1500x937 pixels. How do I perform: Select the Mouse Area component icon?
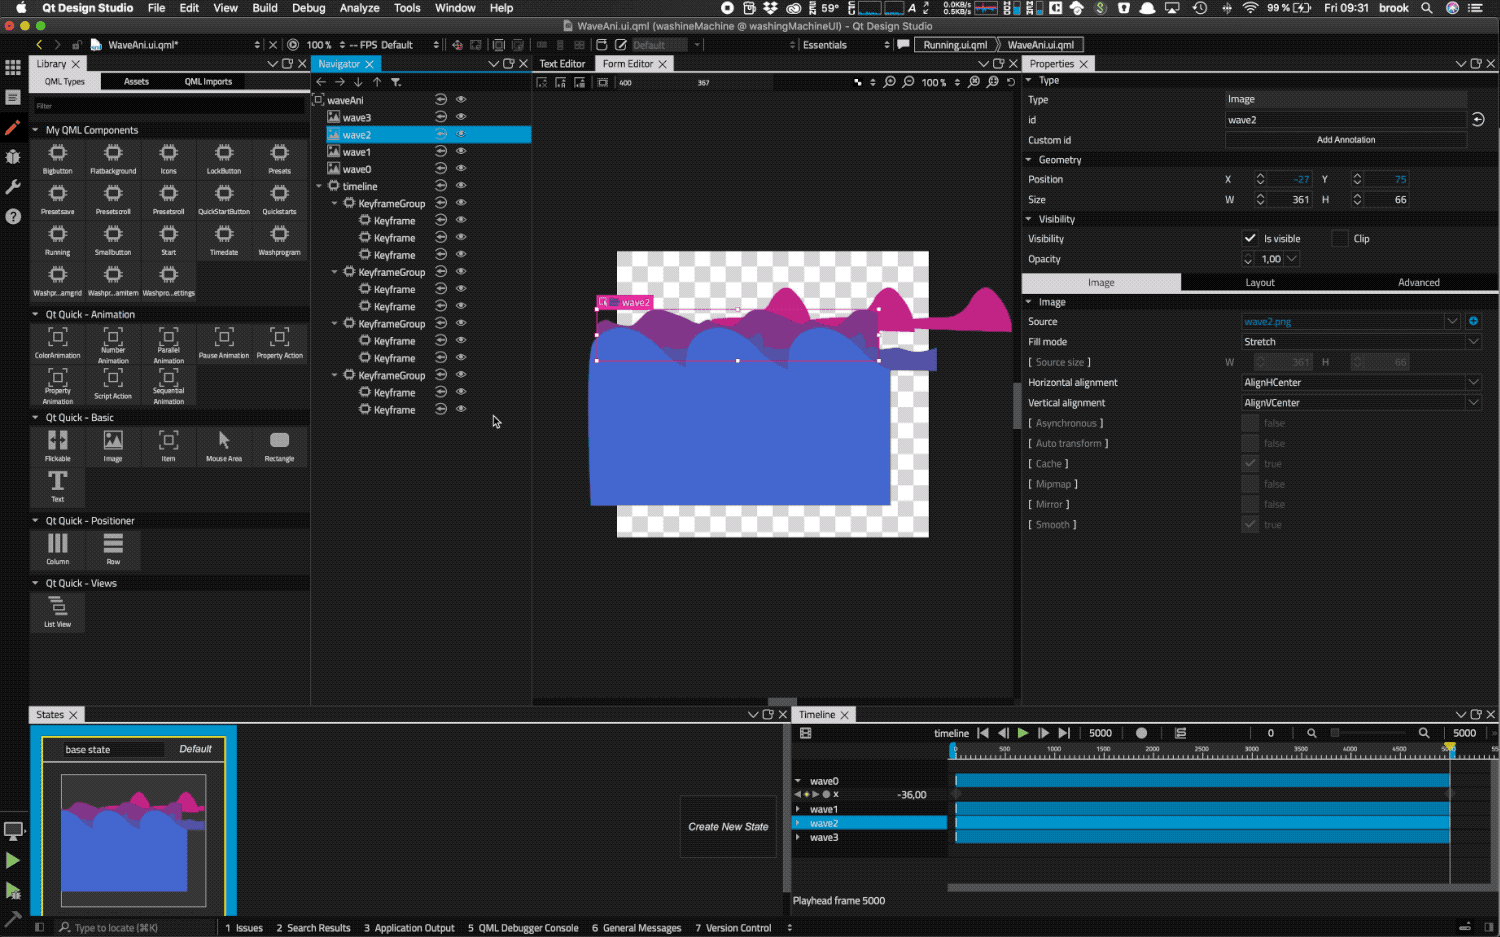[224, 441]
